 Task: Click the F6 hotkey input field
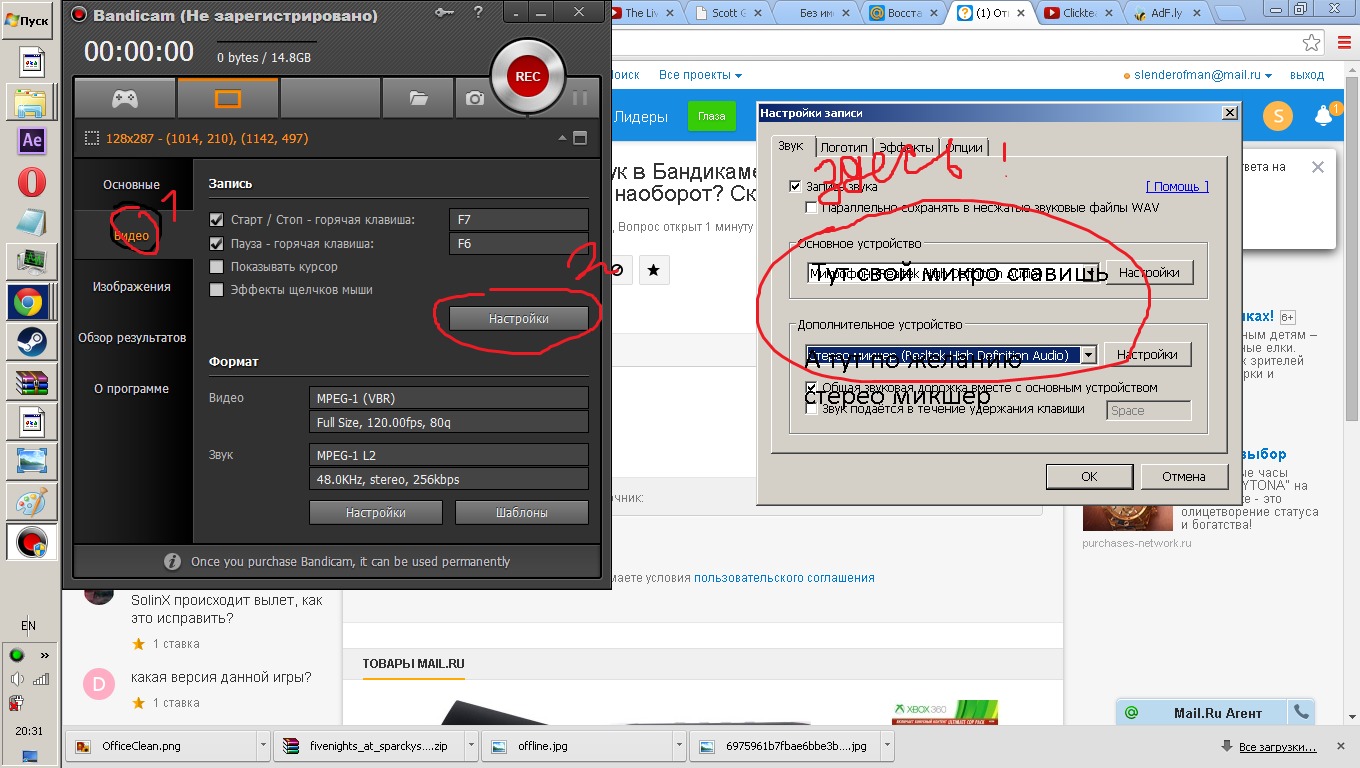519,244
